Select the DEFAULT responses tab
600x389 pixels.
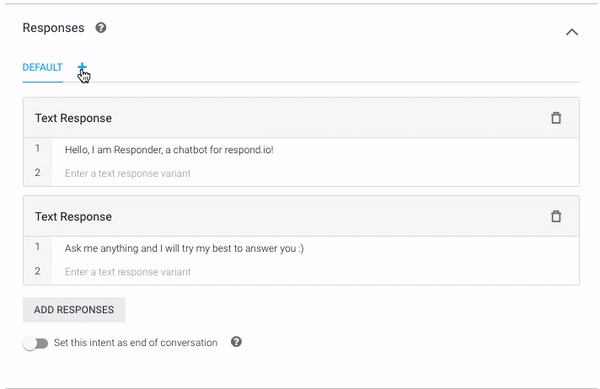(x=42, y=67)
